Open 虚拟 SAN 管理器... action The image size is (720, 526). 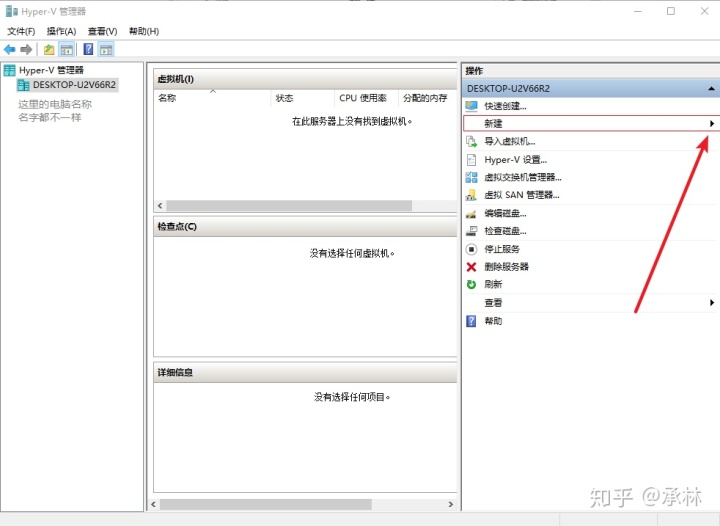pyautogui.click(x=522, y=195)
